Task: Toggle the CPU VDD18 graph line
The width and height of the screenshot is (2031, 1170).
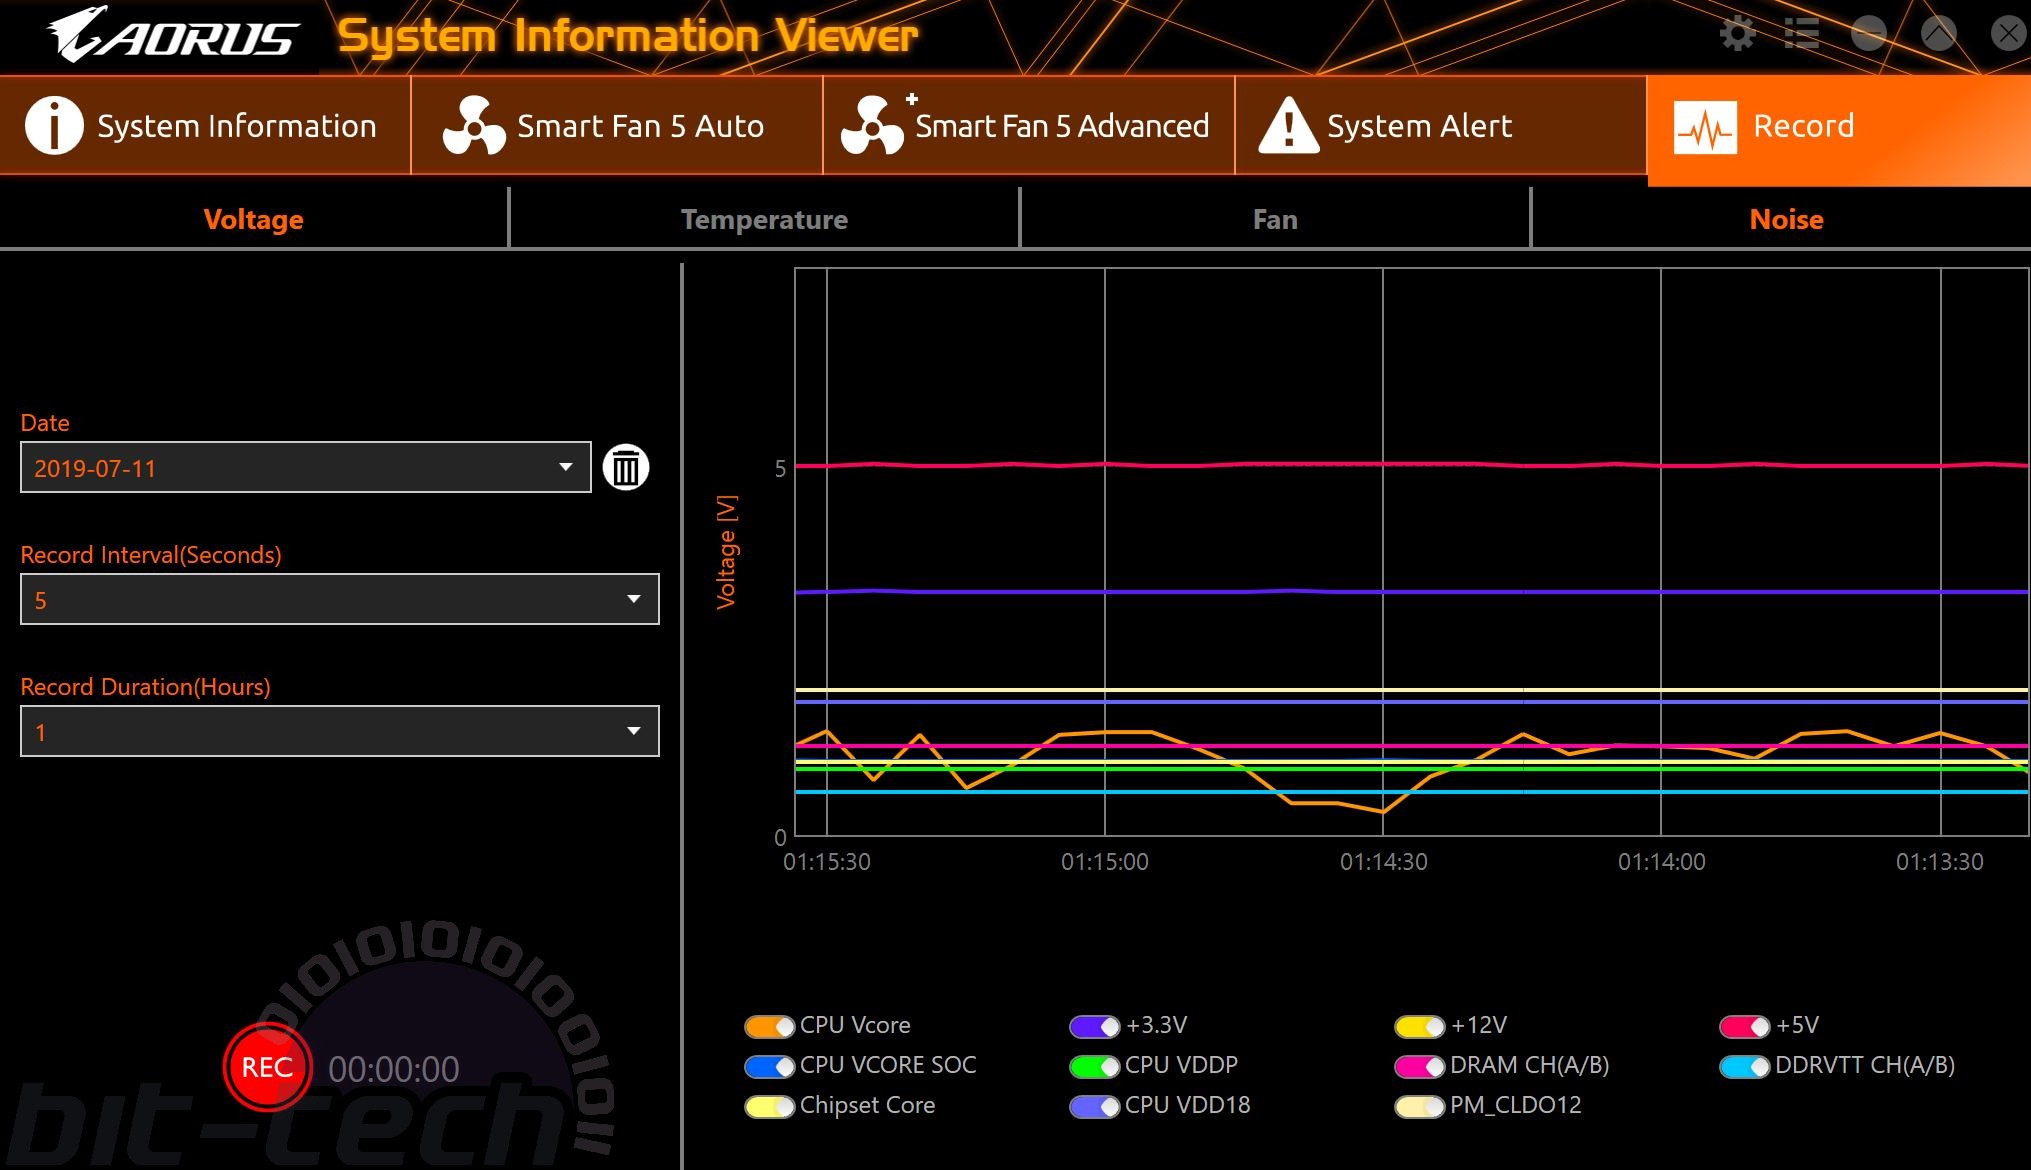Action: point(1095,1106)
